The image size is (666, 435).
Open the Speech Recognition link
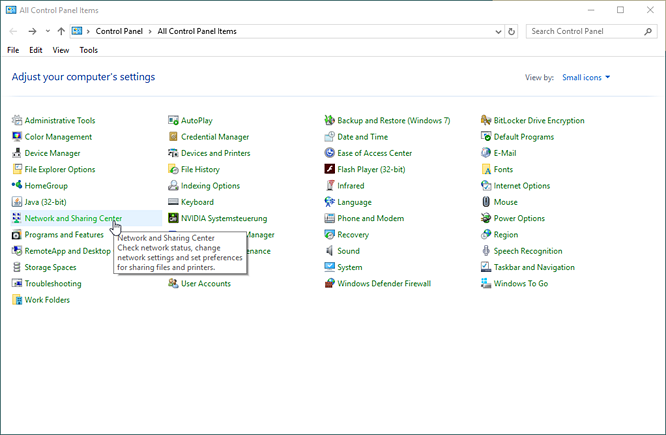(528, 251)
